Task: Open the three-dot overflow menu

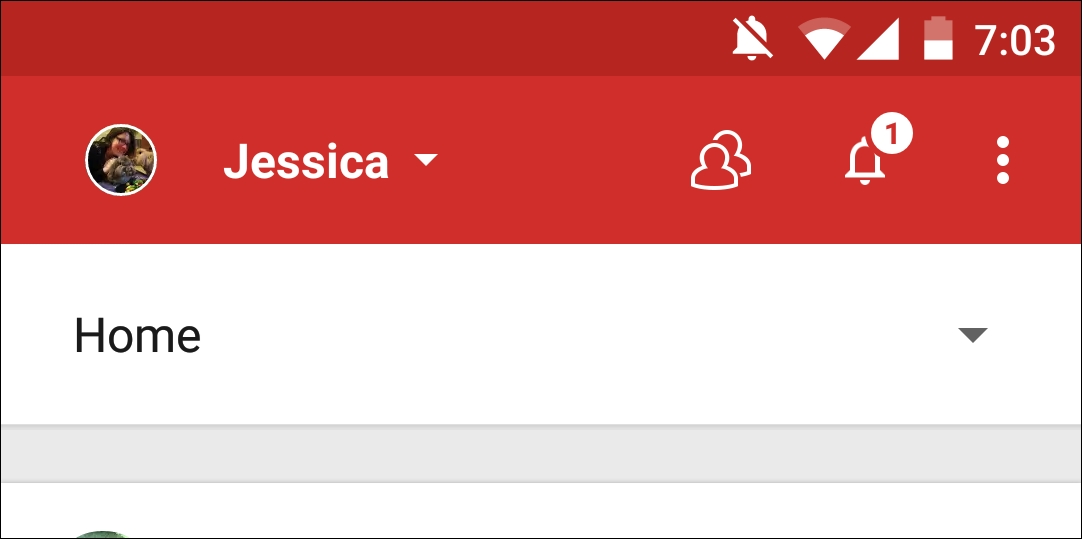Action: (1003, 160)
